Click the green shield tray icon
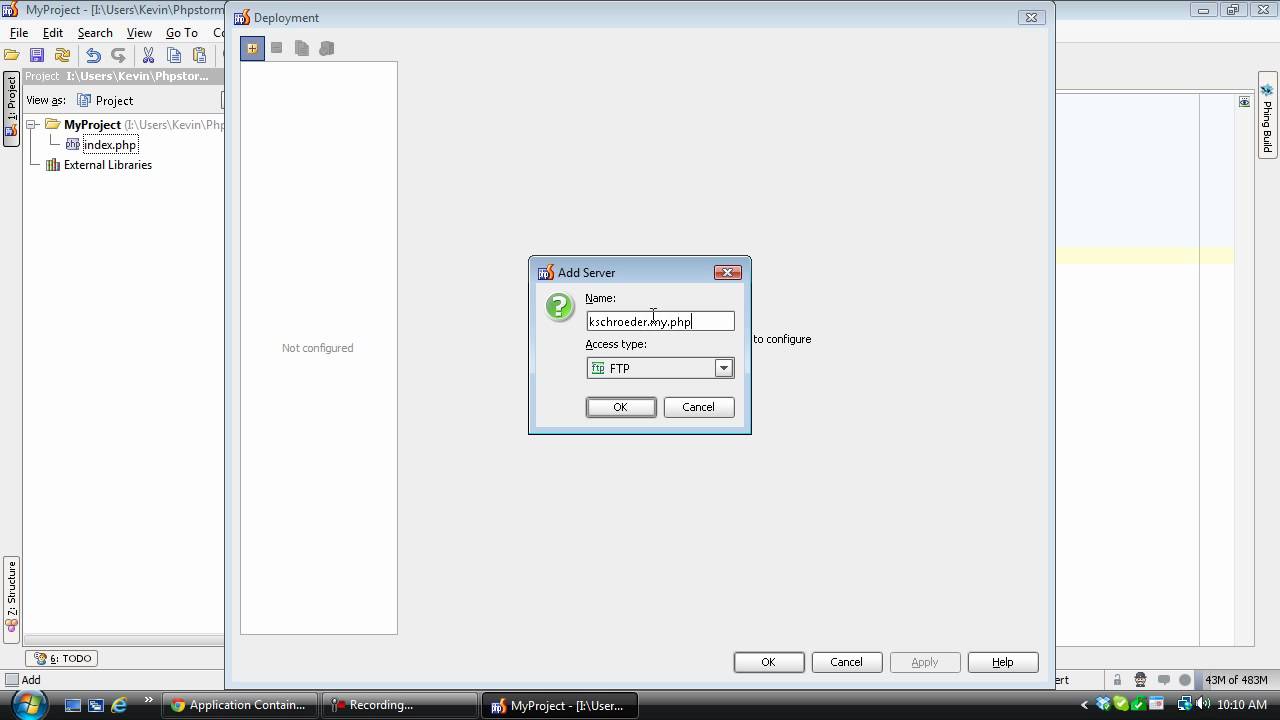 click(x=1140, y=705)
